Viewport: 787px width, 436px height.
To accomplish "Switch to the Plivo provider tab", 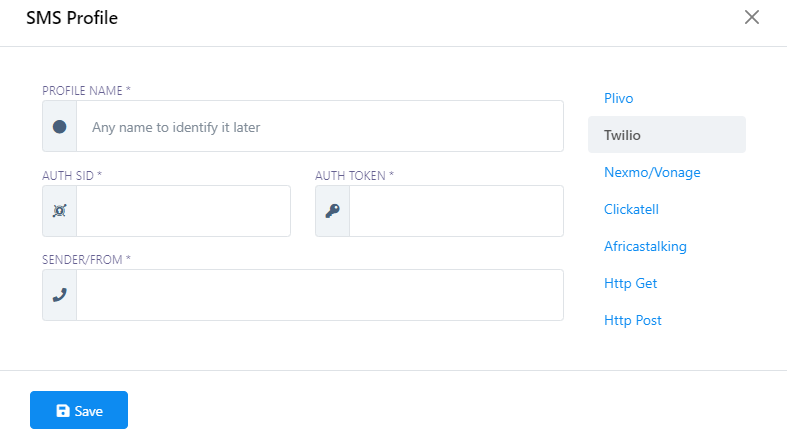I will point(619,98).
